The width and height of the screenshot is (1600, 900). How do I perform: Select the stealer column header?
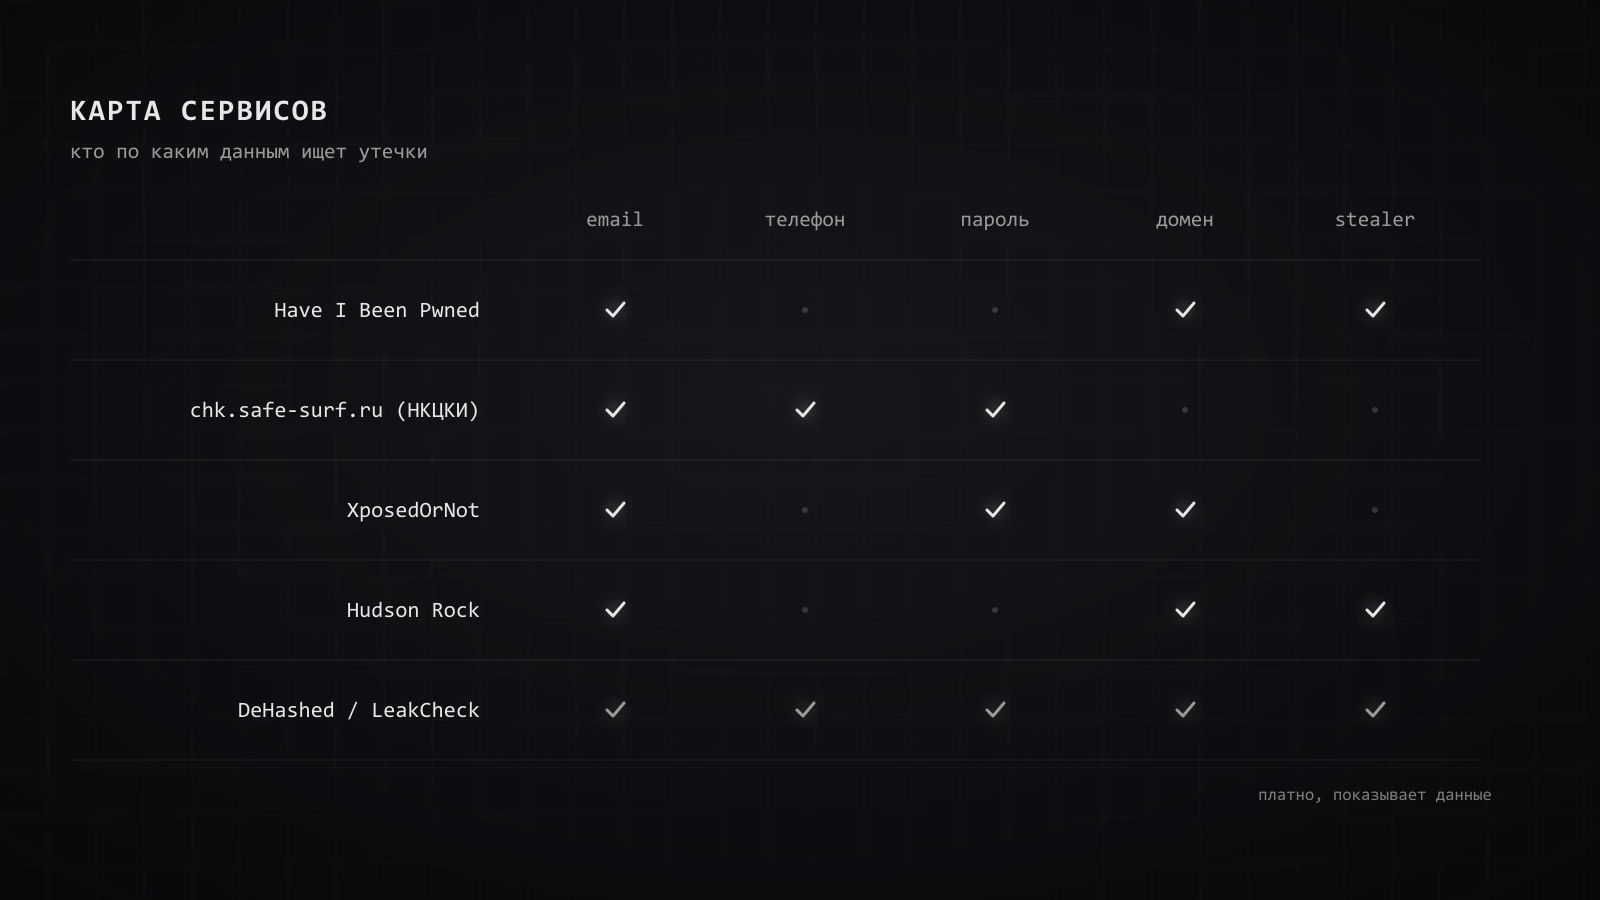click(x=1375, y=220)
